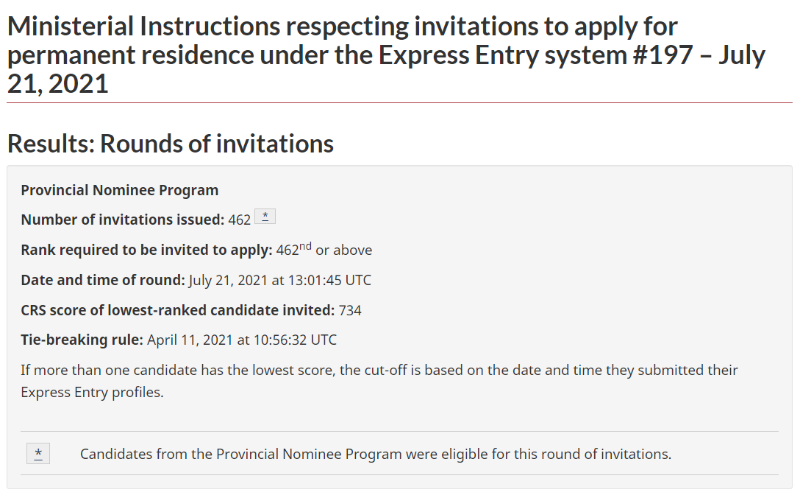Select the #197 round number in the title
The width and height of the screenshot is (800, 498).
click(x=663, y=55)
